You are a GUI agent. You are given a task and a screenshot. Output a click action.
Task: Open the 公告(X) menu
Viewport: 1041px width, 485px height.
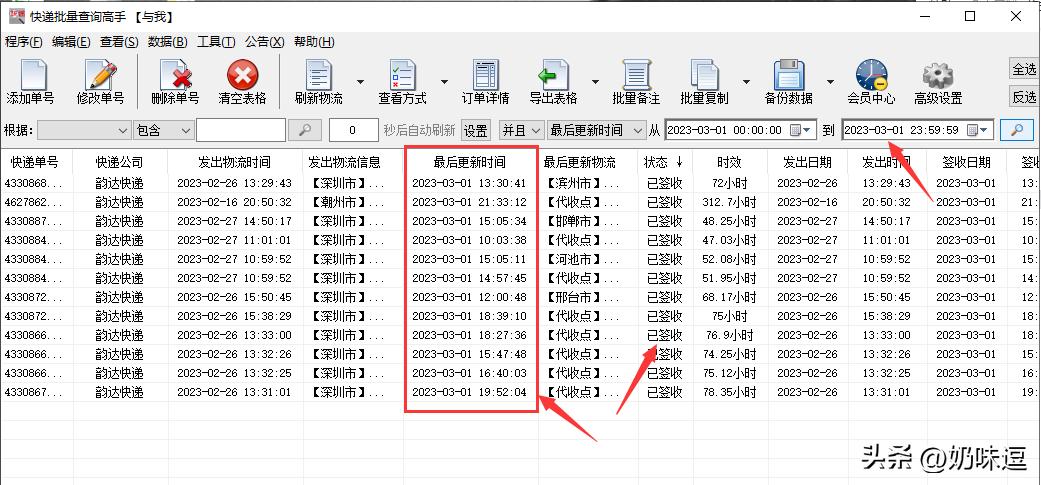pos(264,42)
